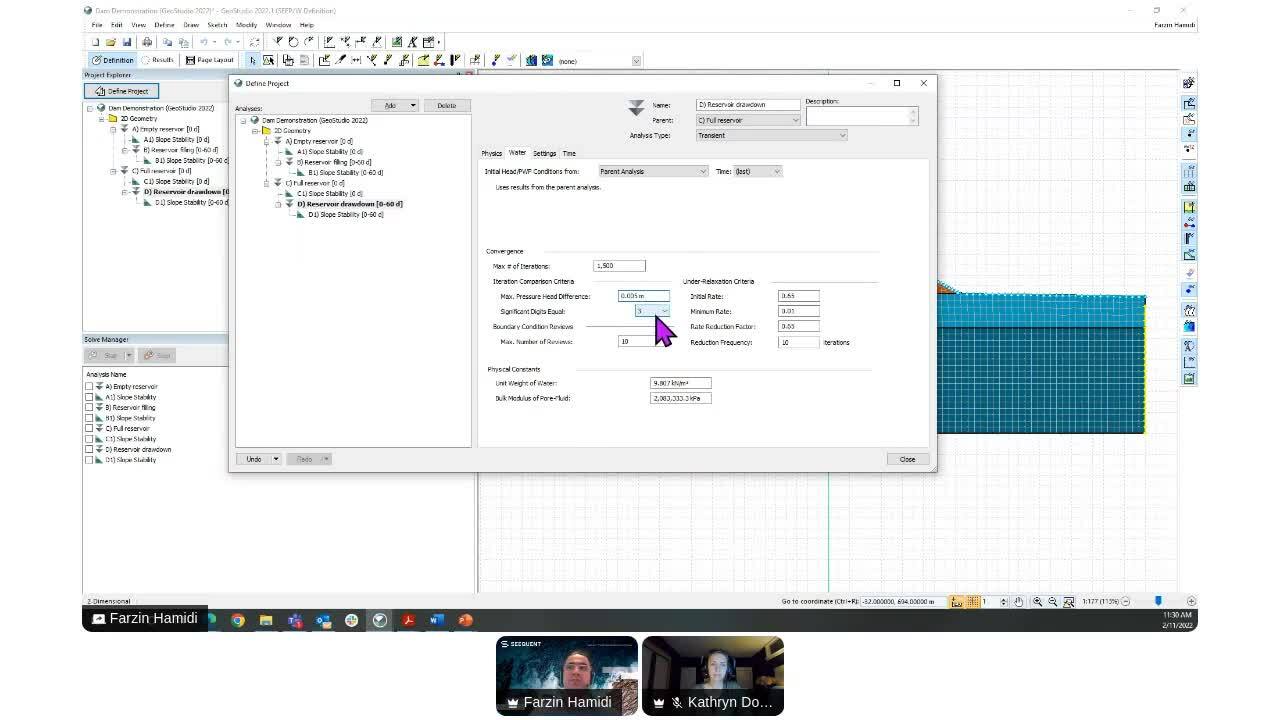Click the Define Project button in Project Explorer
The width and height of the screenshot is (1280, 720).
click(x=121, y=91)
